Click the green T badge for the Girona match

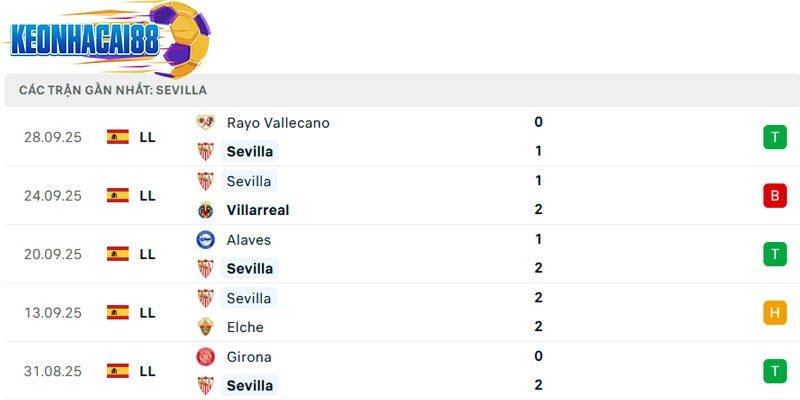774,371
